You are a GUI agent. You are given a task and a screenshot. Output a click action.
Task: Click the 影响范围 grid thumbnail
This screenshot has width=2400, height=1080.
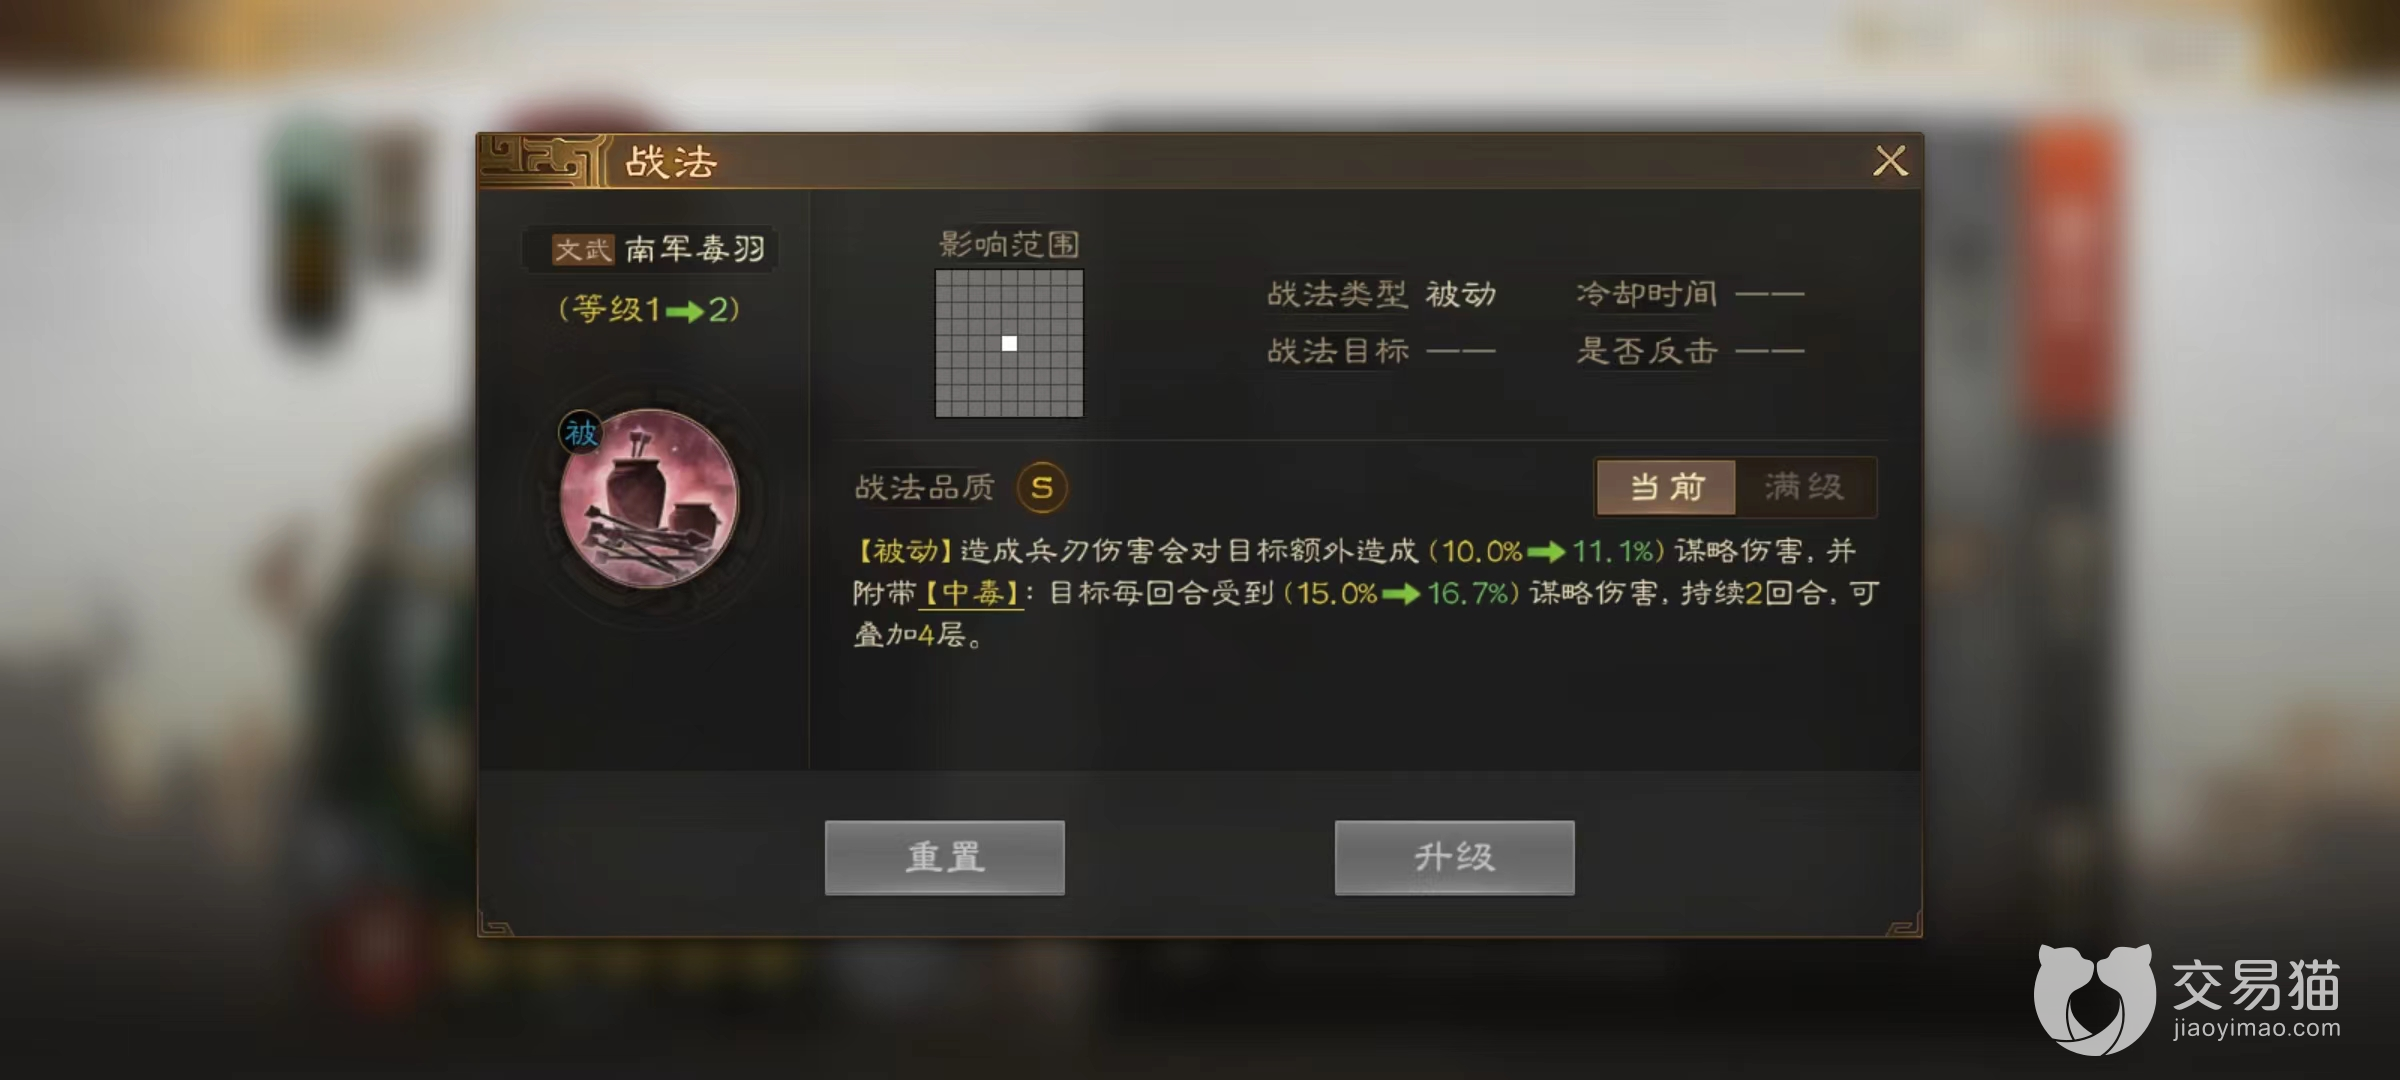[1009, 343]
